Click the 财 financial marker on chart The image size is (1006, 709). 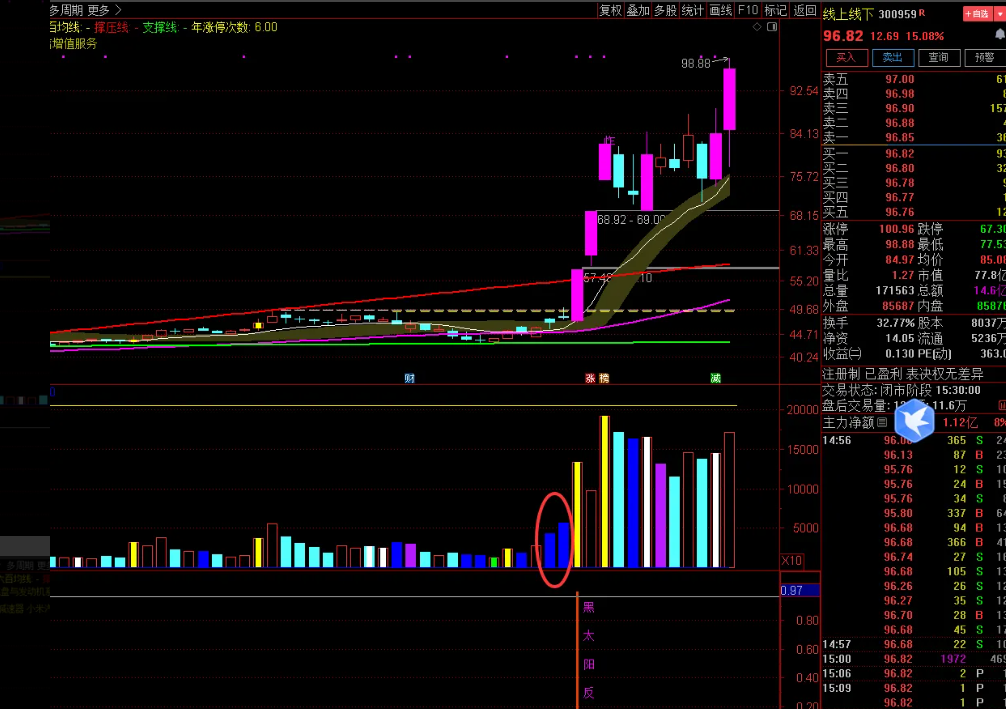click(409, 378)
